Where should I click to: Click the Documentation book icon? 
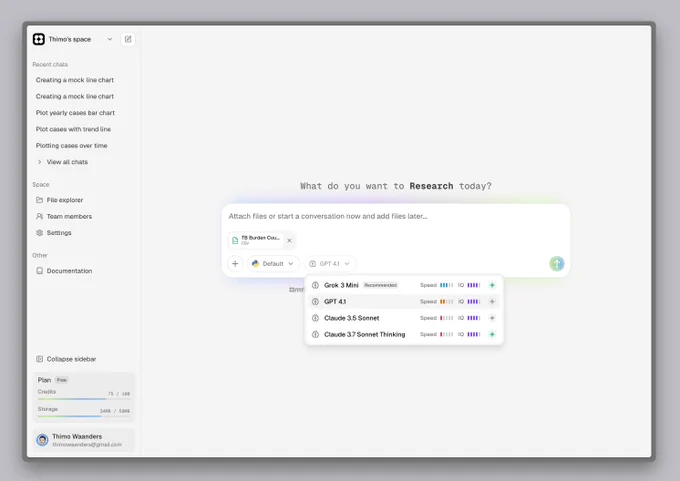(x=39, y=271)
